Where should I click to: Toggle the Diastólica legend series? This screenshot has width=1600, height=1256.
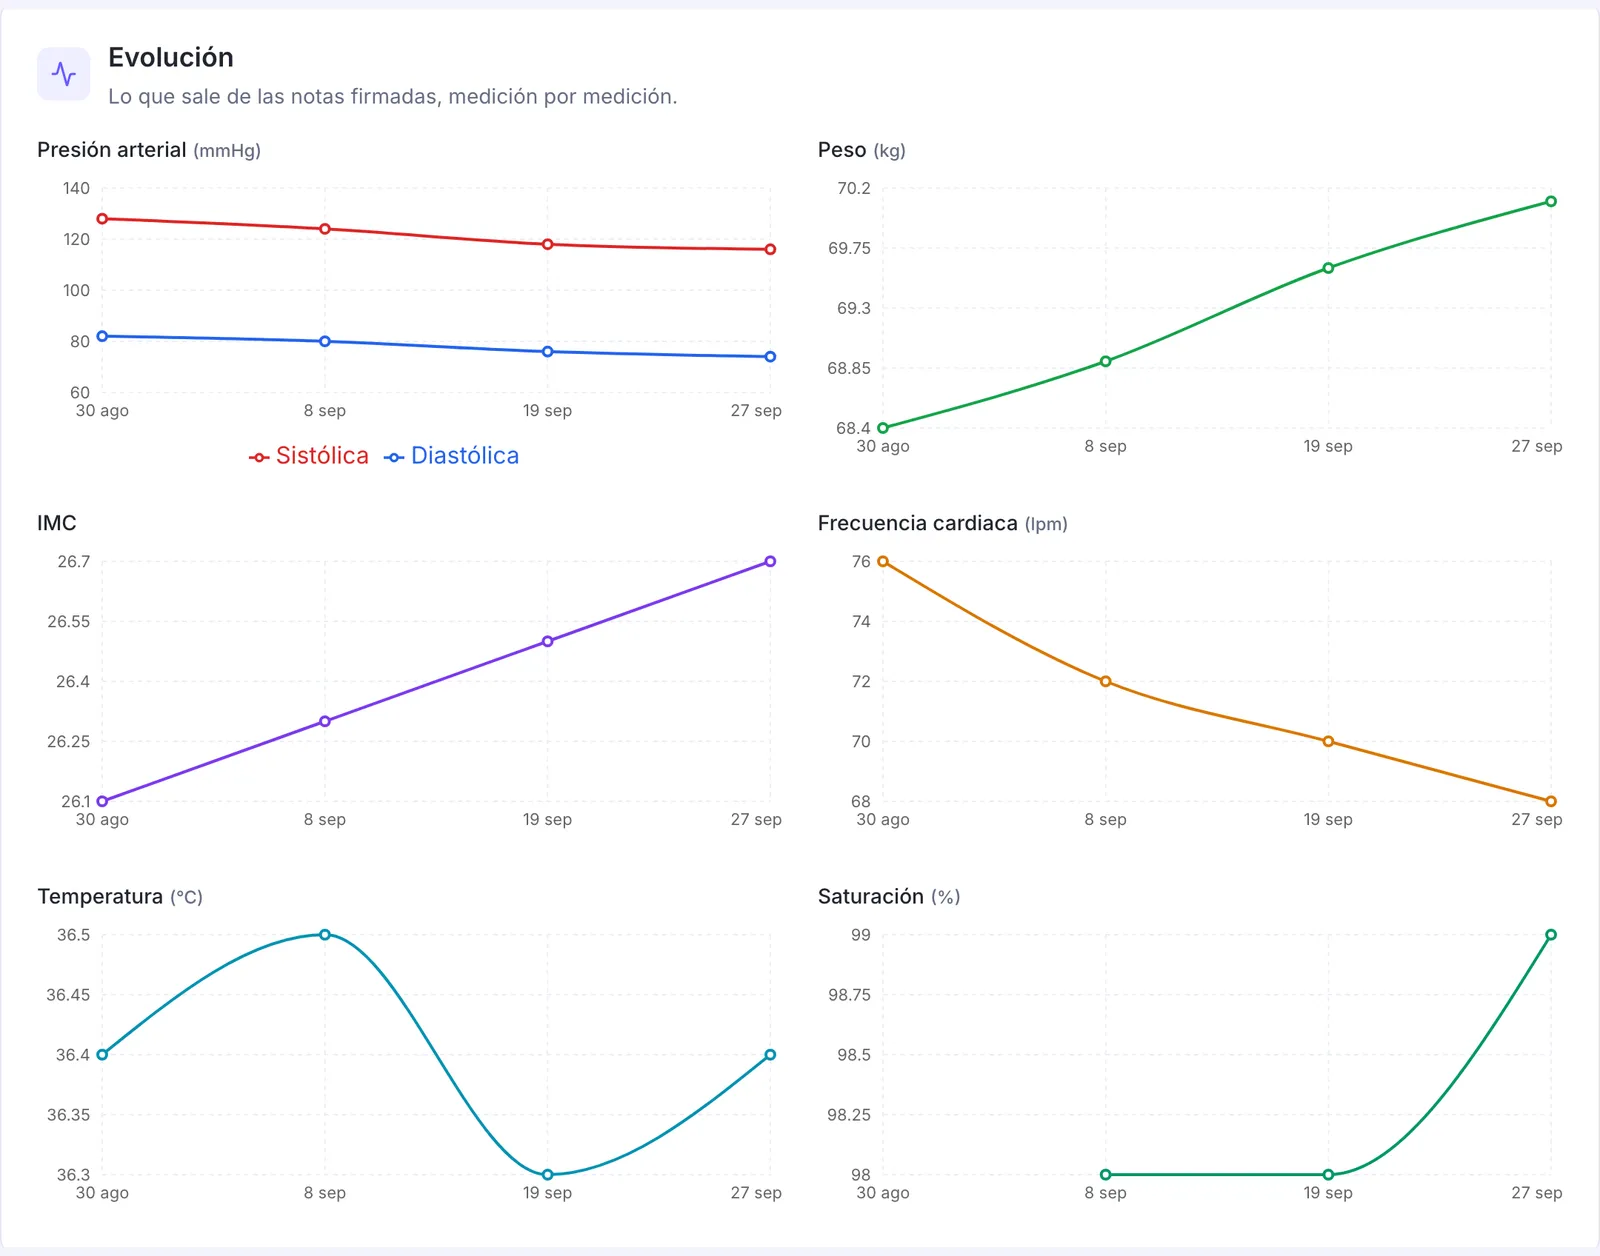[452, 456]
